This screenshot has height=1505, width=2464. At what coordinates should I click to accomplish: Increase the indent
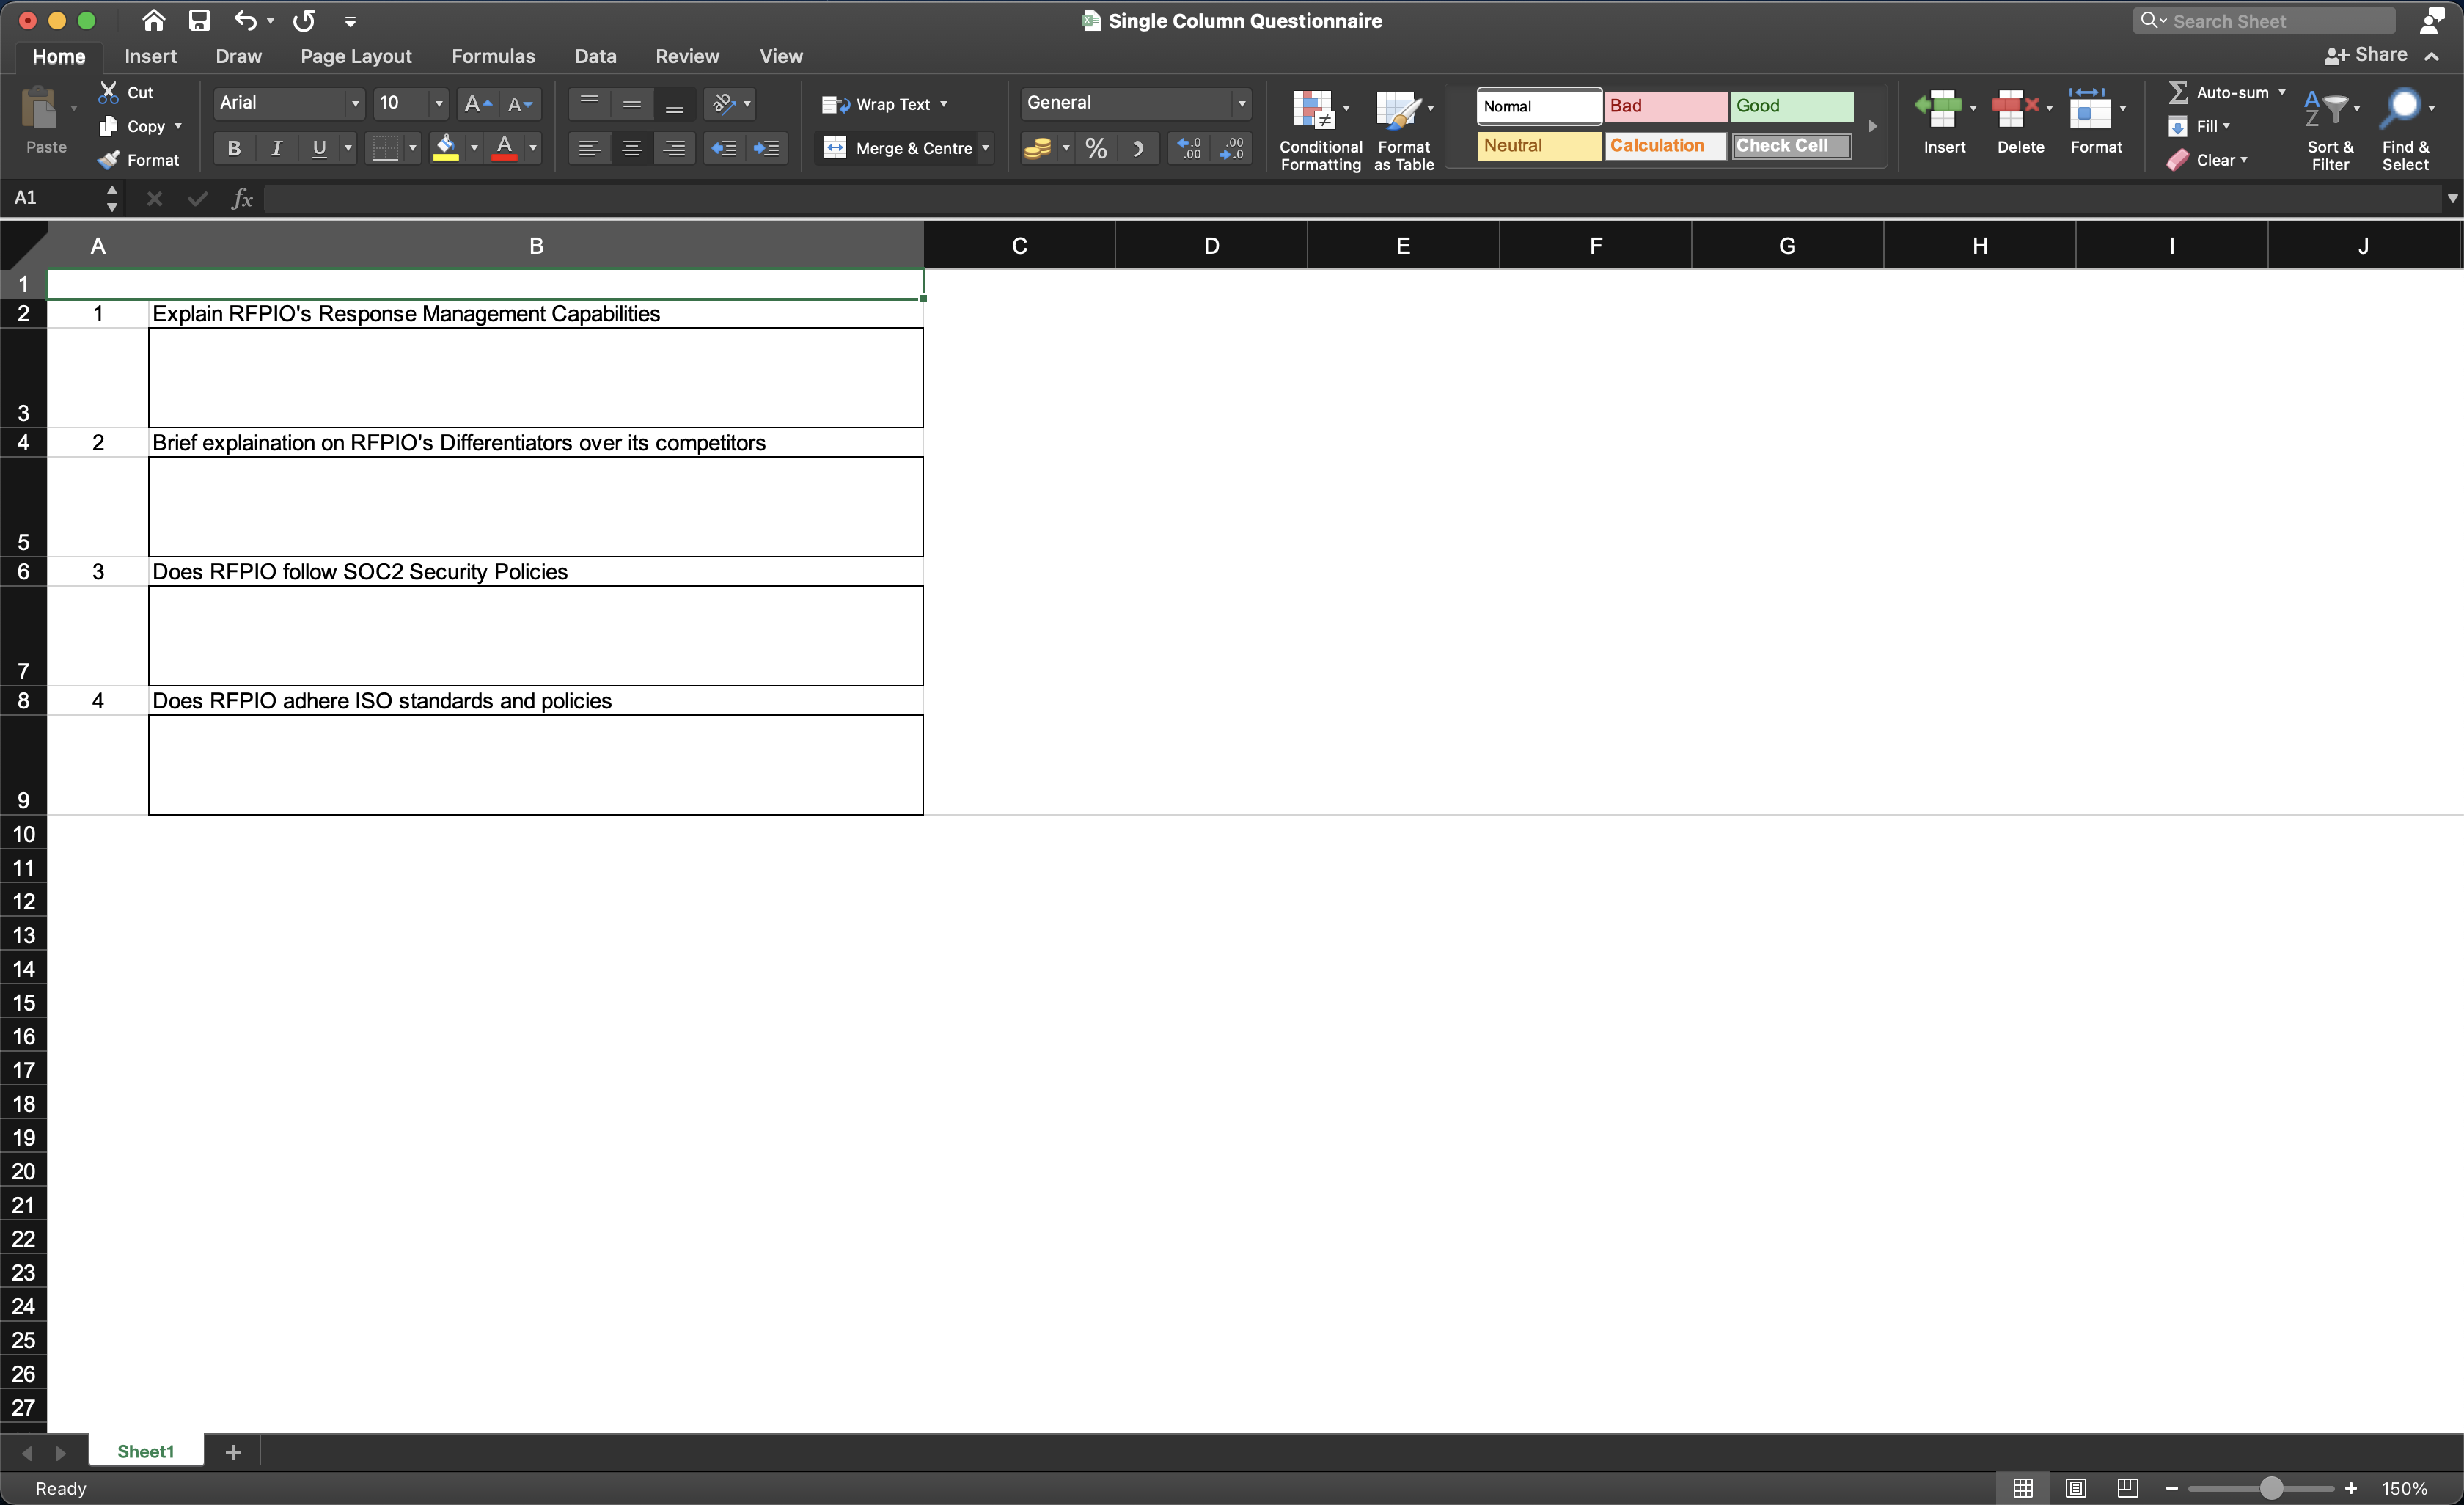tap(766, 148)
